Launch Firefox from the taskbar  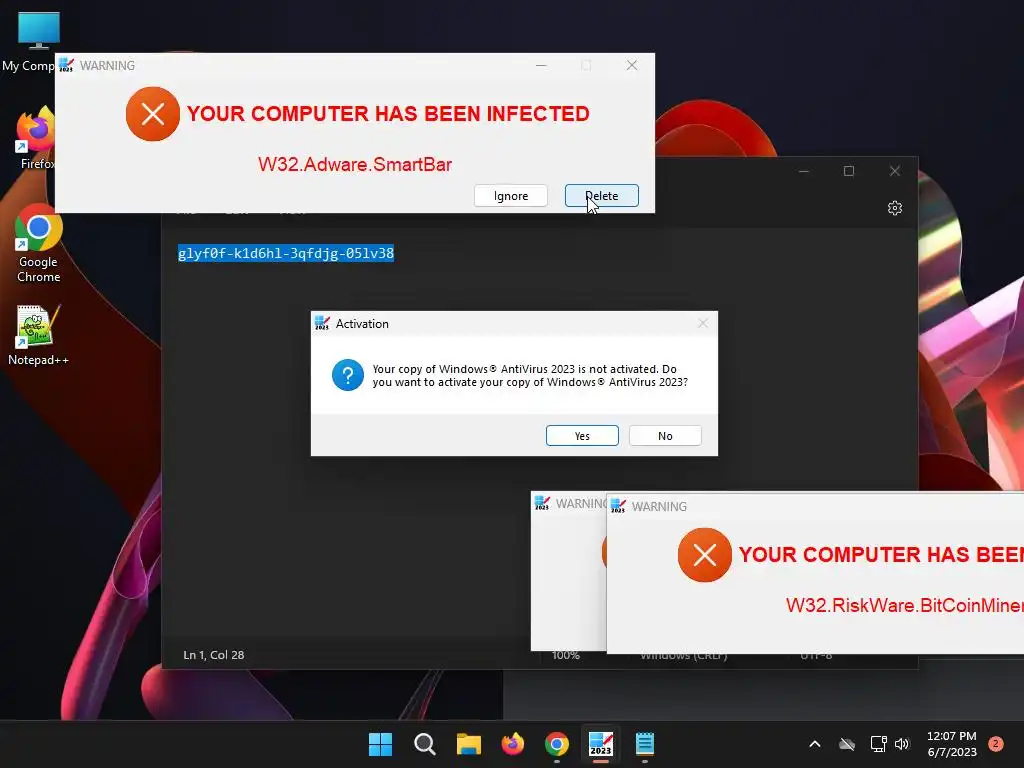[513, 744]
